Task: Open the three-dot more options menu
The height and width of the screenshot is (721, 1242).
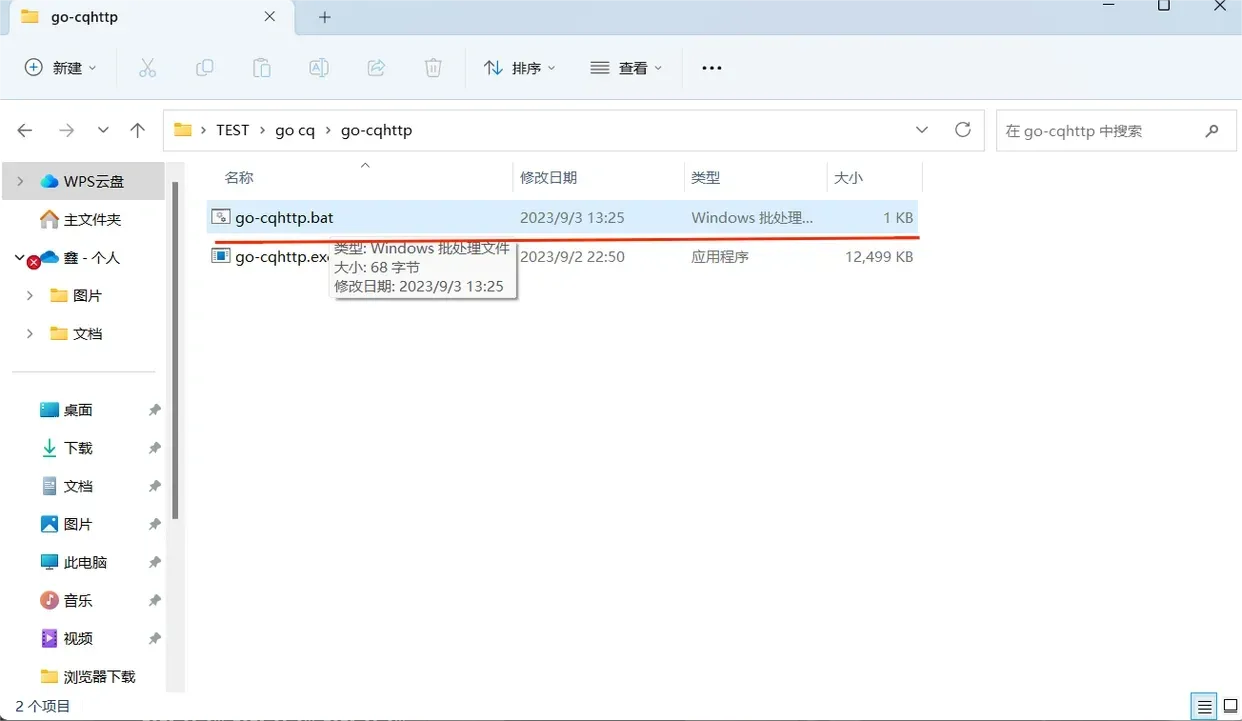Action: (x=711, y=68)
